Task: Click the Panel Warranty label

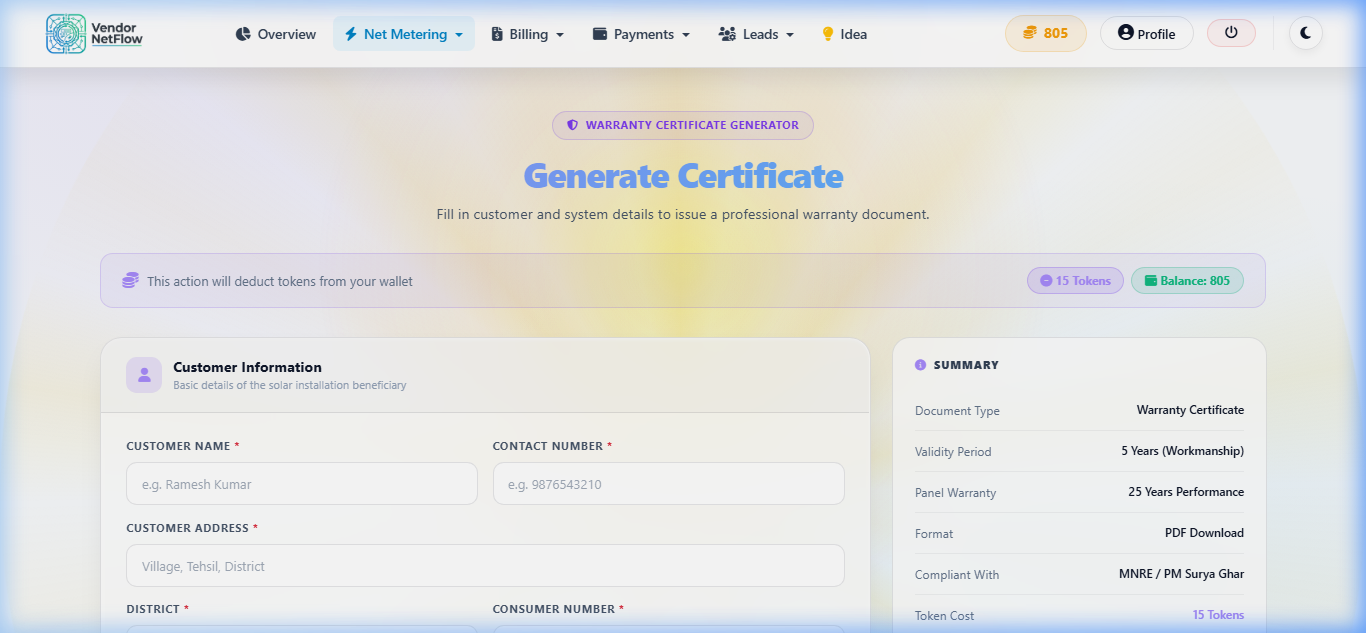Action: tap(955, 493)
